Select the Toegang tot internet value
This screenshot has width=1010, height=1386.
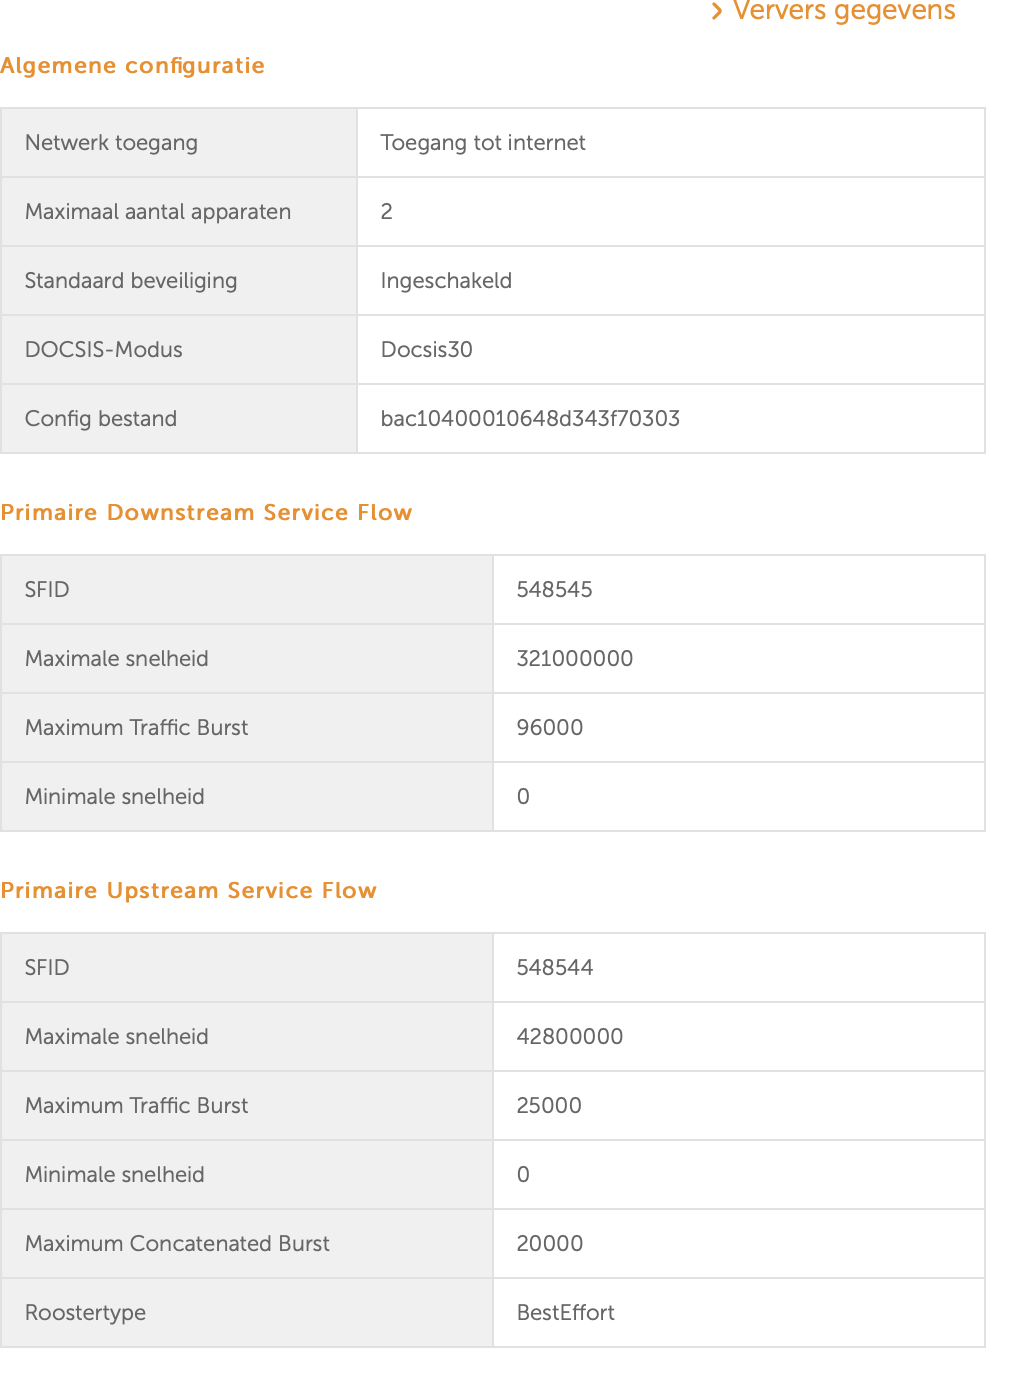(x=483, y=143)
